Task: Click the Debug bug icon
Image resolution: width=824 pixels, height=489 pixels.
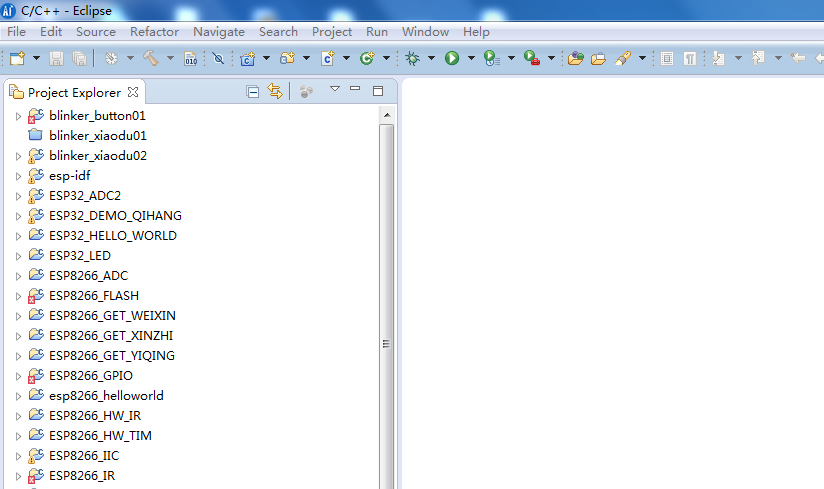Action: click(x=413, y=58)
